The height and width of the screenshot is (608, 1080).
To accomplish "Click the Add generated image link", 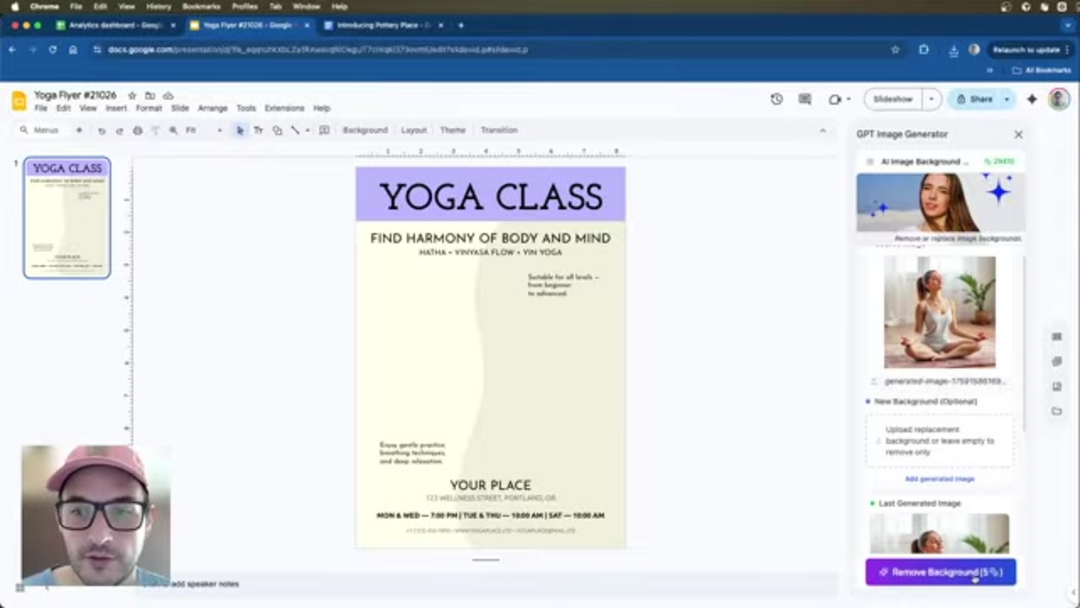I will point(938,479).
